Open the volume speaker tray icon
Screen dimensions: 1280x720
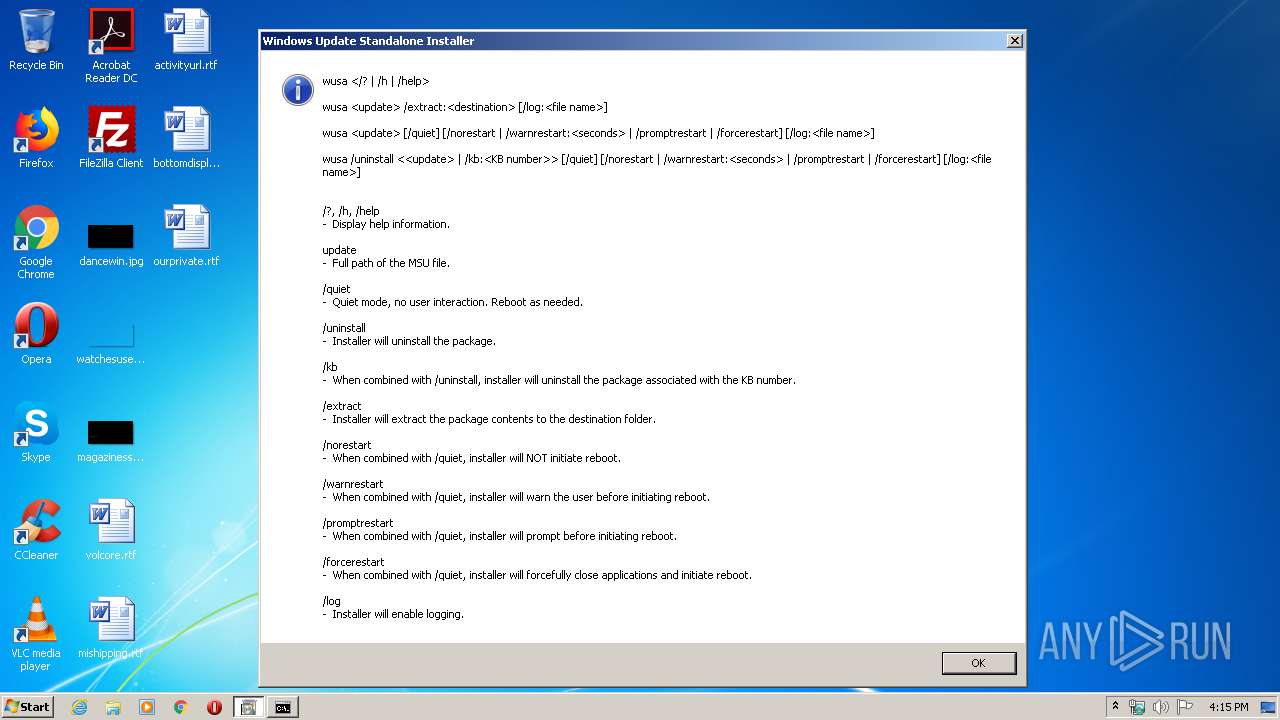coord(1160,707)
